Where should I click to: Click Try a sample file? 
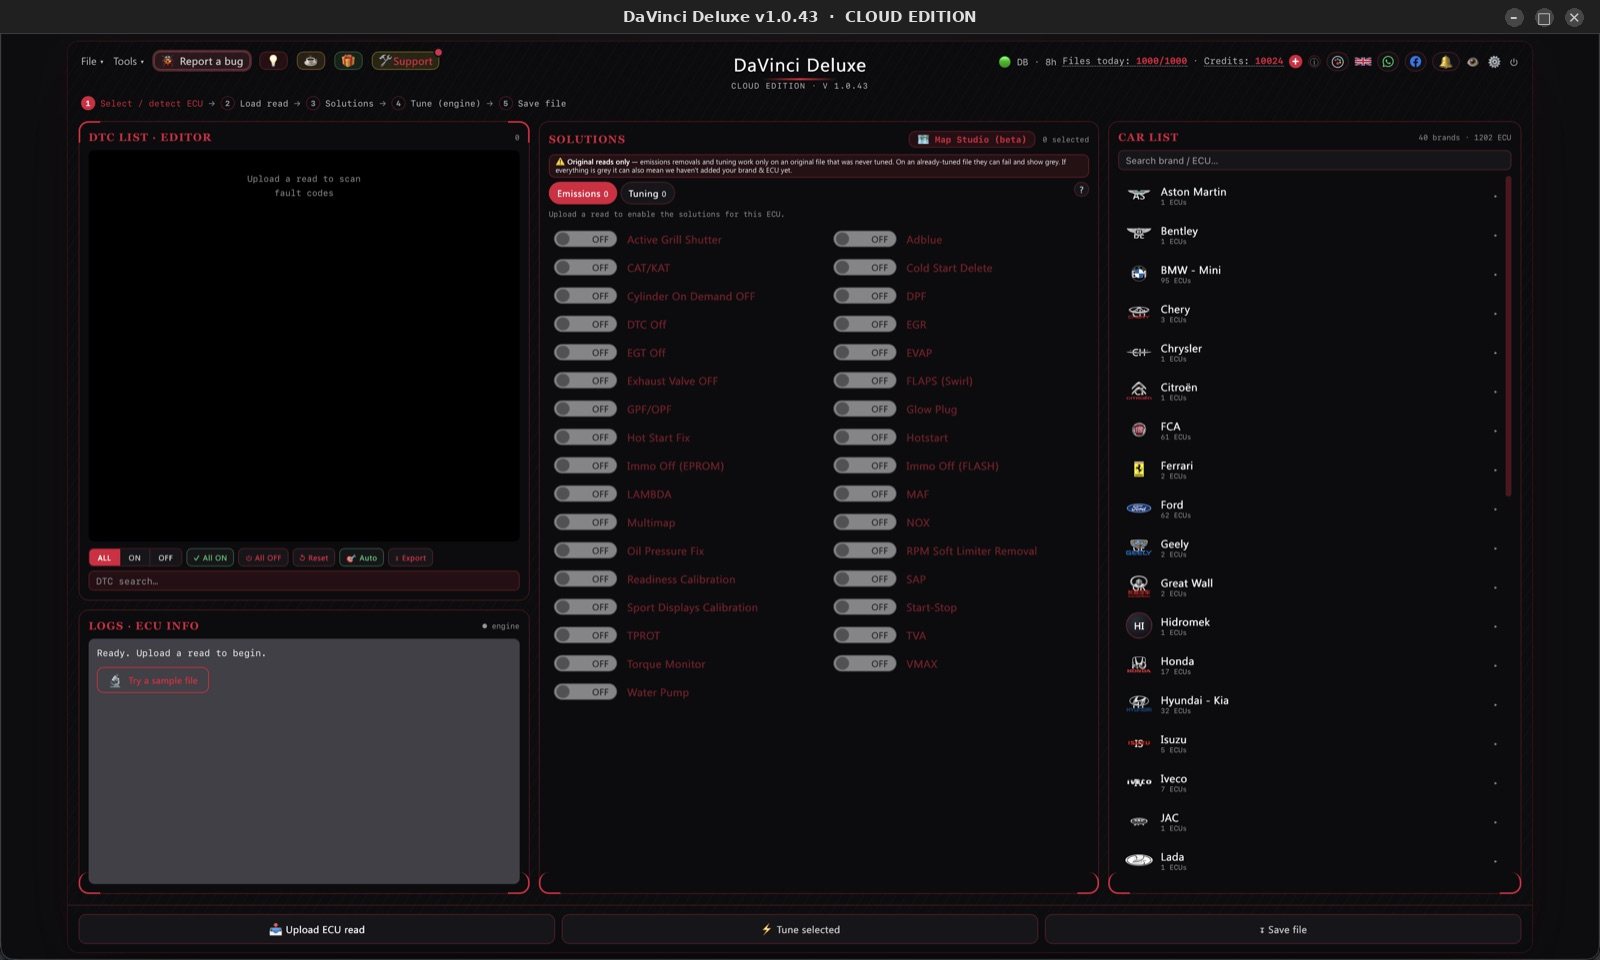point(153,681)
